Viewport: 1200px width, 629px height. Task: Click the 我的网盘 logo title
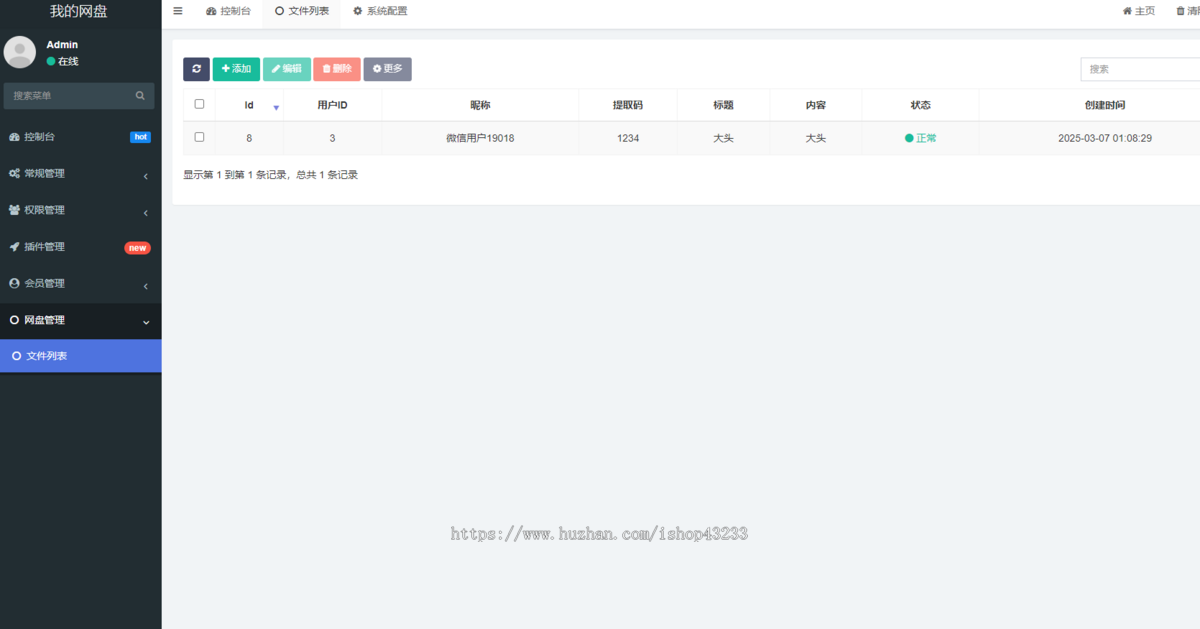[79, 11]
